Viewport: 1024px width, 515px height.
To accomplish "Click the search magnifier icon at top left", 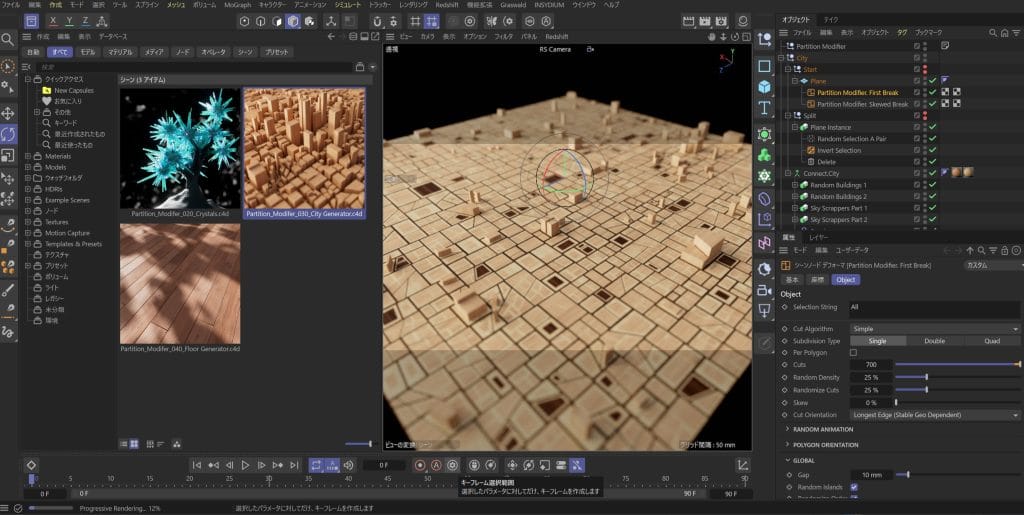I will pos(8,40).
